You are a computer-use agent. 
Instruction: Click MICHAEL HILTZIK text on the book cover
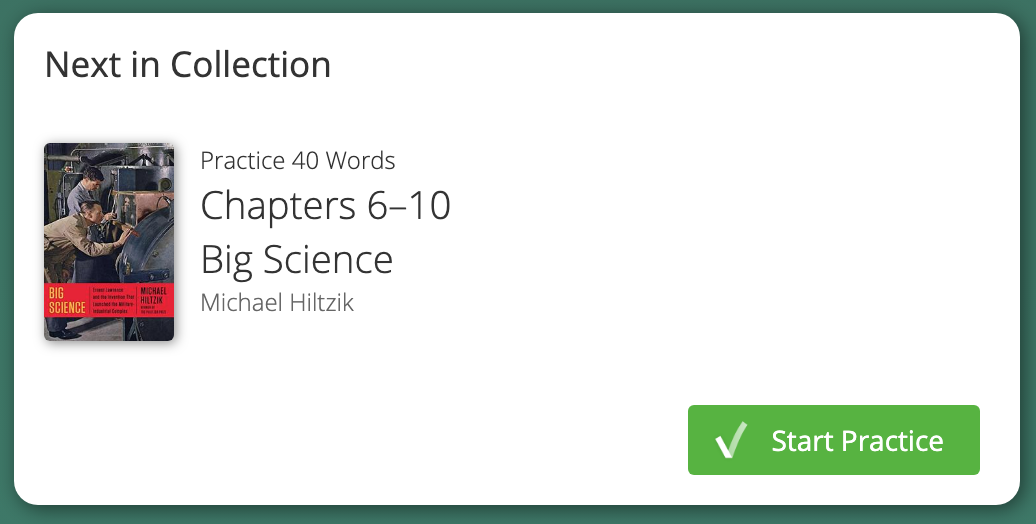pos(154,294)
